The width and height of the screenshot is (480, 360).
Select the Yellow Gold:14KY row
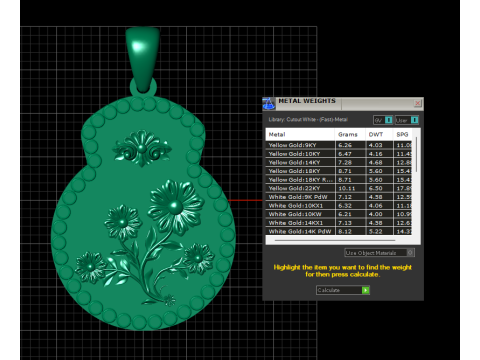click(x=339, y=162)
